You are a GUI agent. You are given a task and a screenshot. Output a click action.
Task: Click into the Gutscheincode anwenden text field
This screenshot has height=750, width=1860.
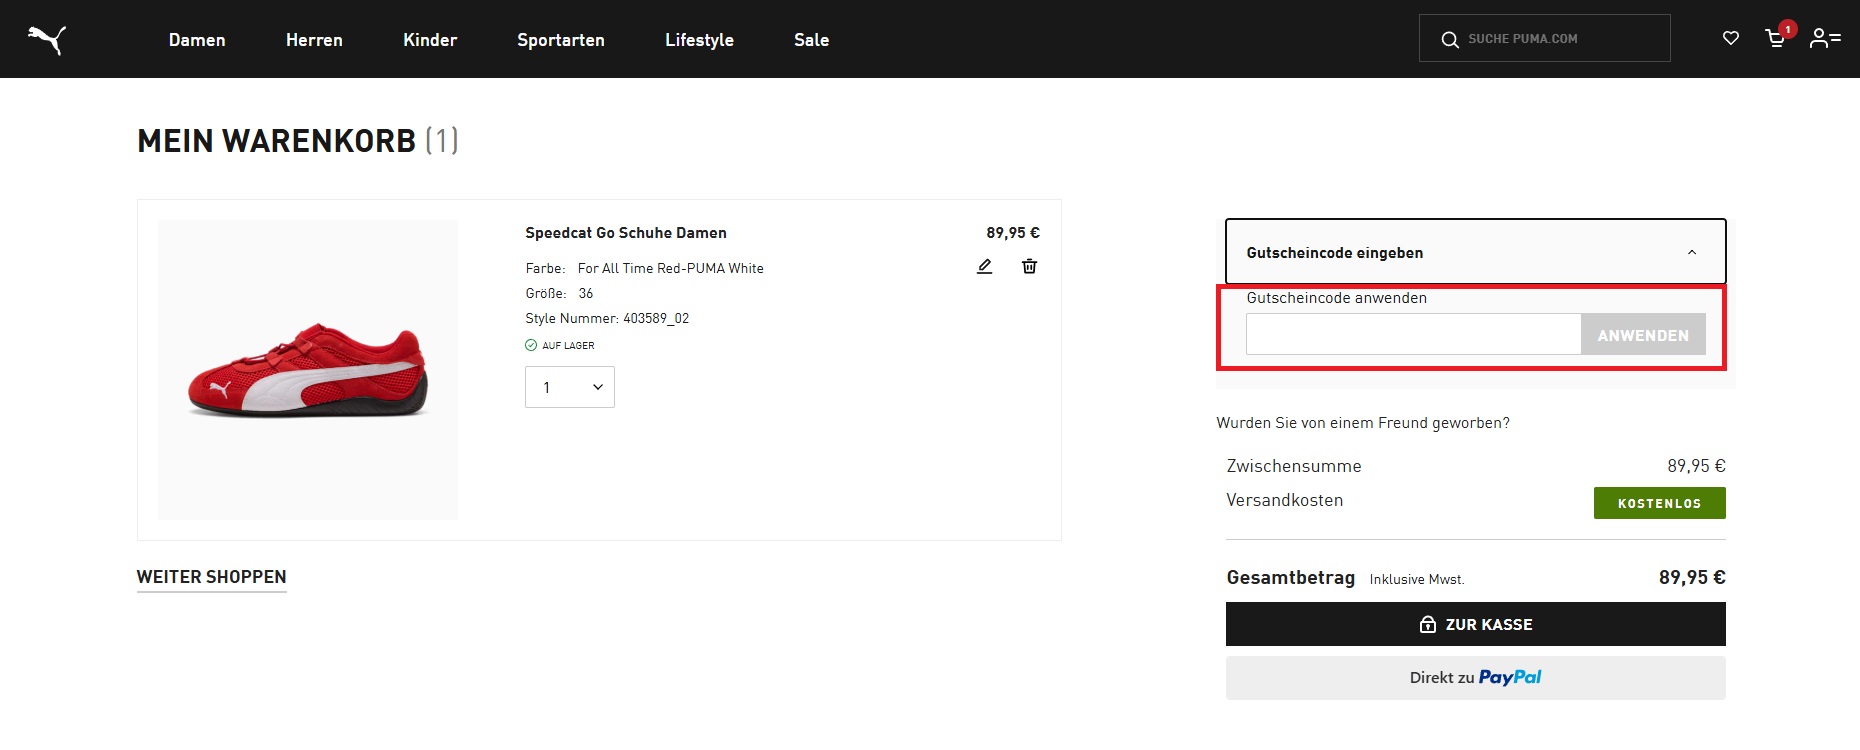point(1413,334)
